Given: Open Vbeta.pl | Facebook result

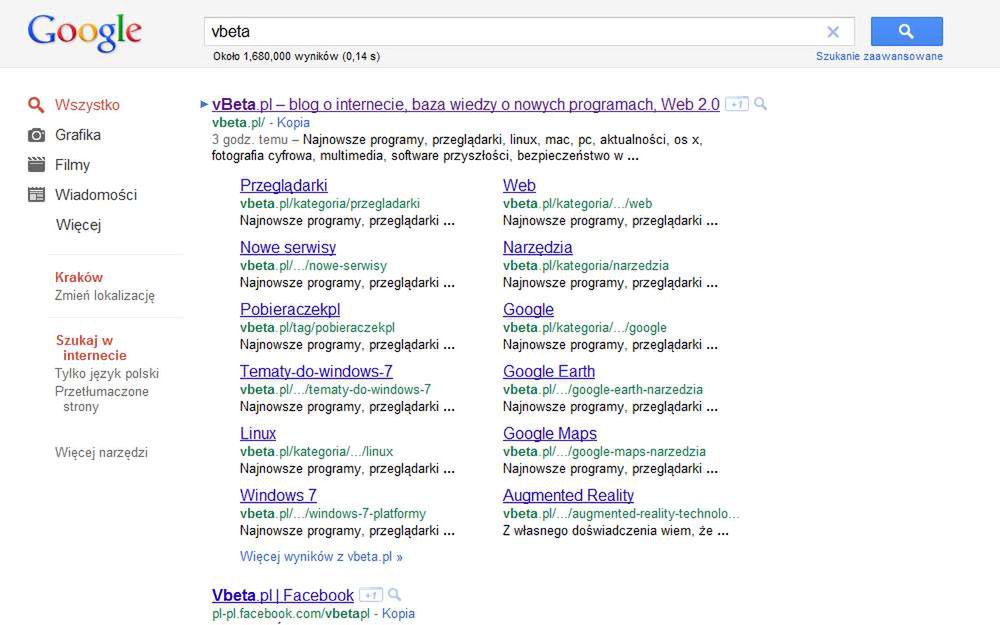Looking at the screenshot, I should coord(283,595).
